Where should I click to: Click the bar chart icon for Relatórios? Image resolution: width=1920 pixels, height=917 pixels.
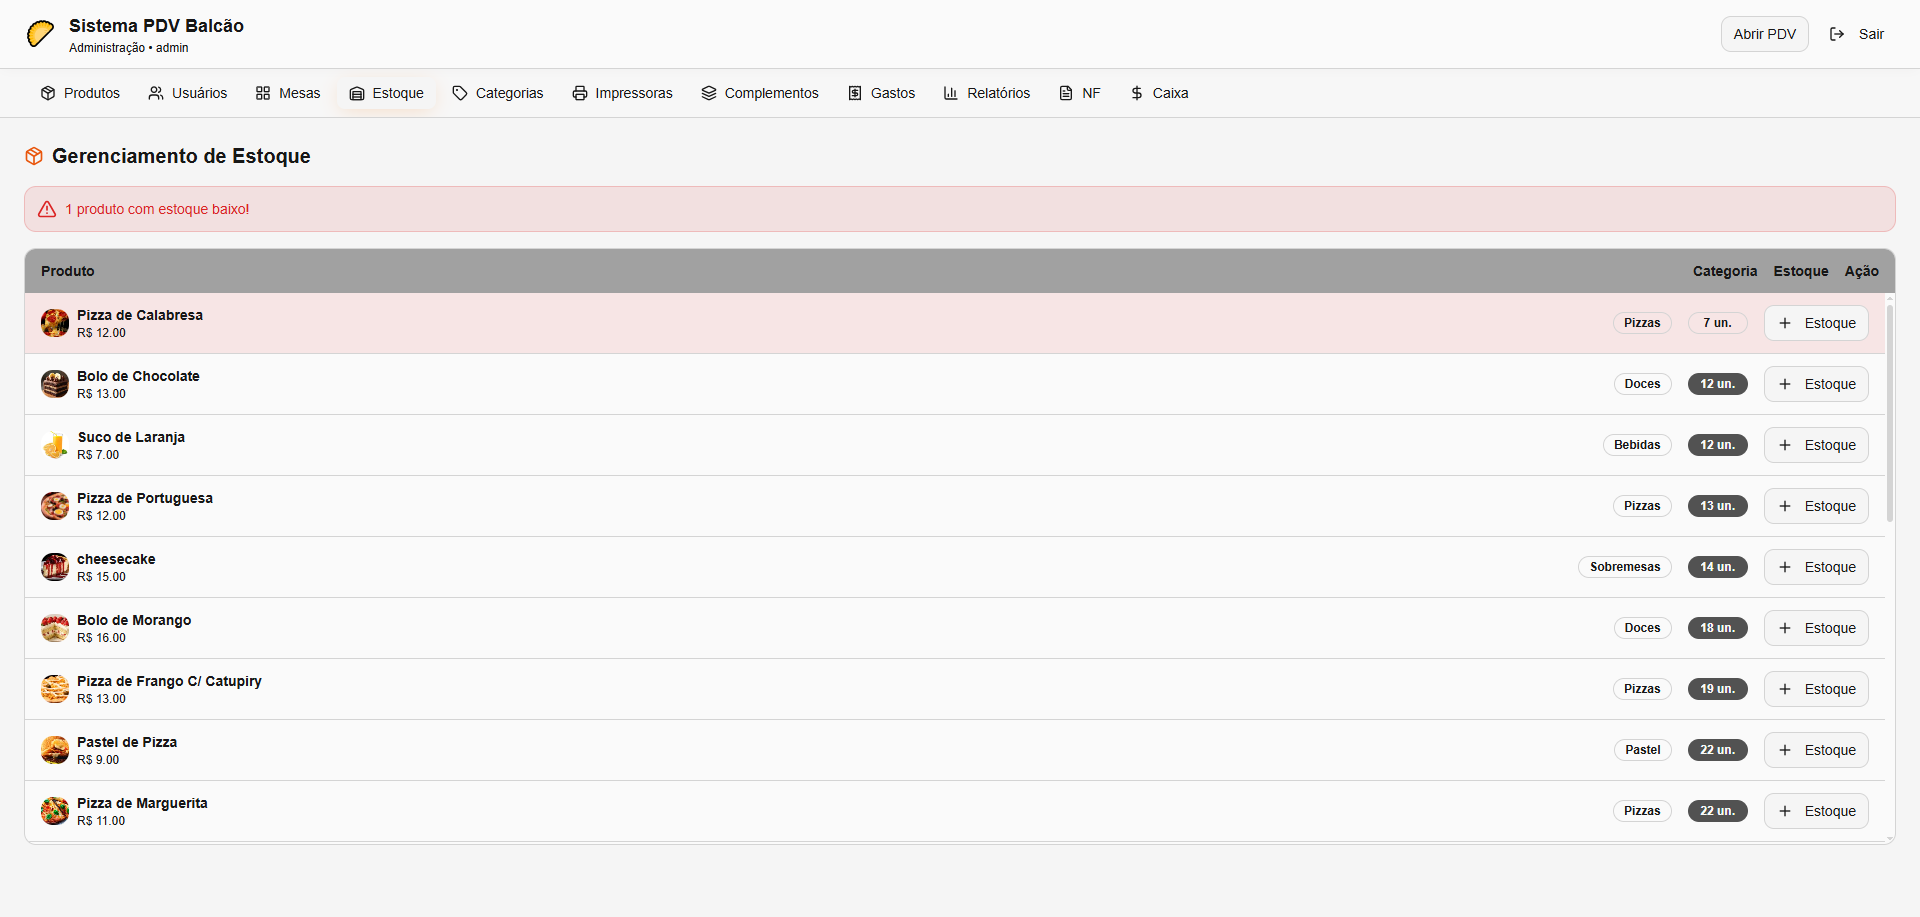click(x=951, y=93)
